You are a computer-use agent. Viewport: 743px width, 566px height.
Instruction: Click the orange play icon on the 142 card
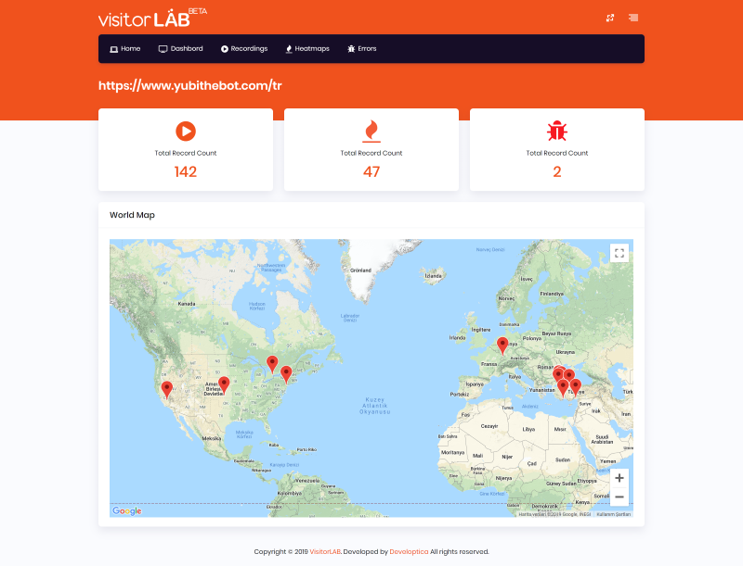point(186,131)
